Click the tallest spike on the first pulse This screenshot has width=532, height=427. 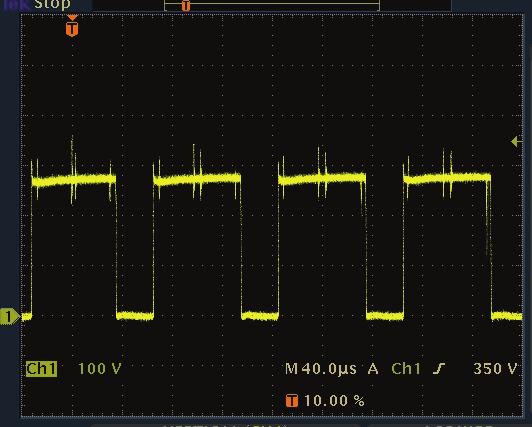click(x=72, y=170)
